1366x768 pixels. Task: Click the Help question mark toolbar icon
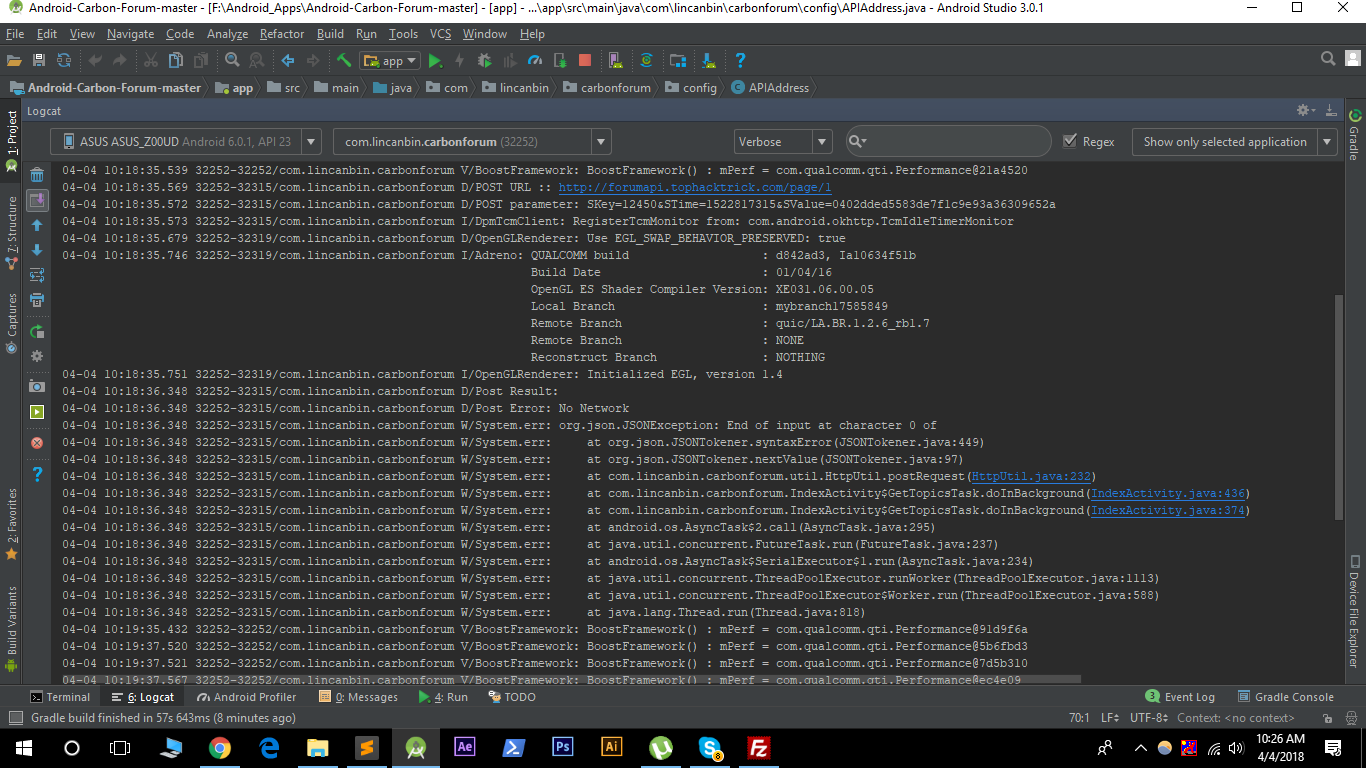(x=740, y=61)
